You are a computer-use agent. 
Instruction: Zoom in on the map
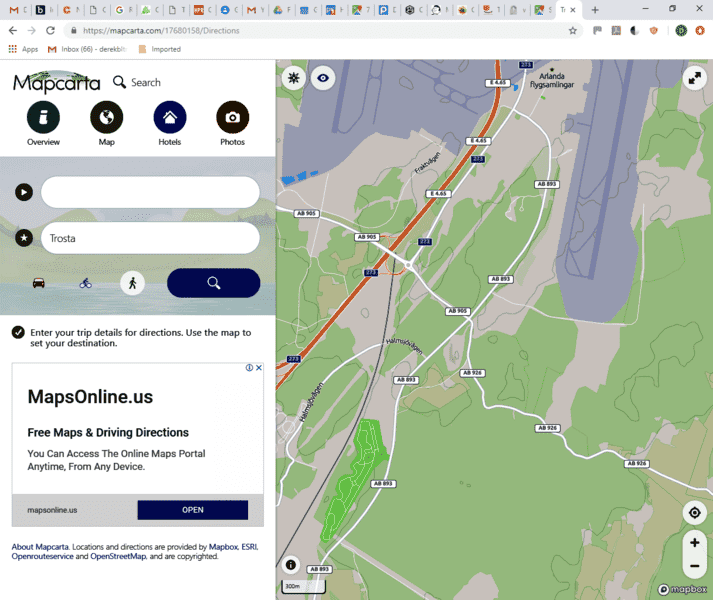tap(694, 543)
